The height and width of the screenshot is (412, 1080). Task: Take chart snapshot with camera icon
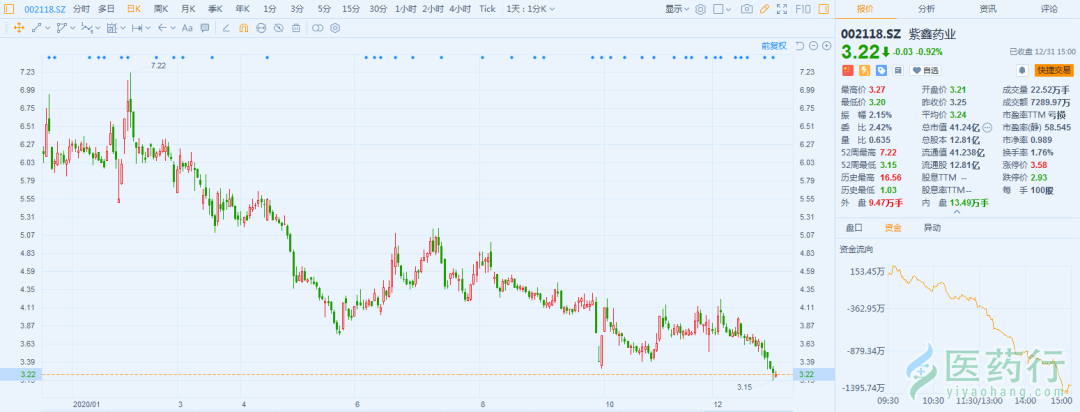pos(747,9)
